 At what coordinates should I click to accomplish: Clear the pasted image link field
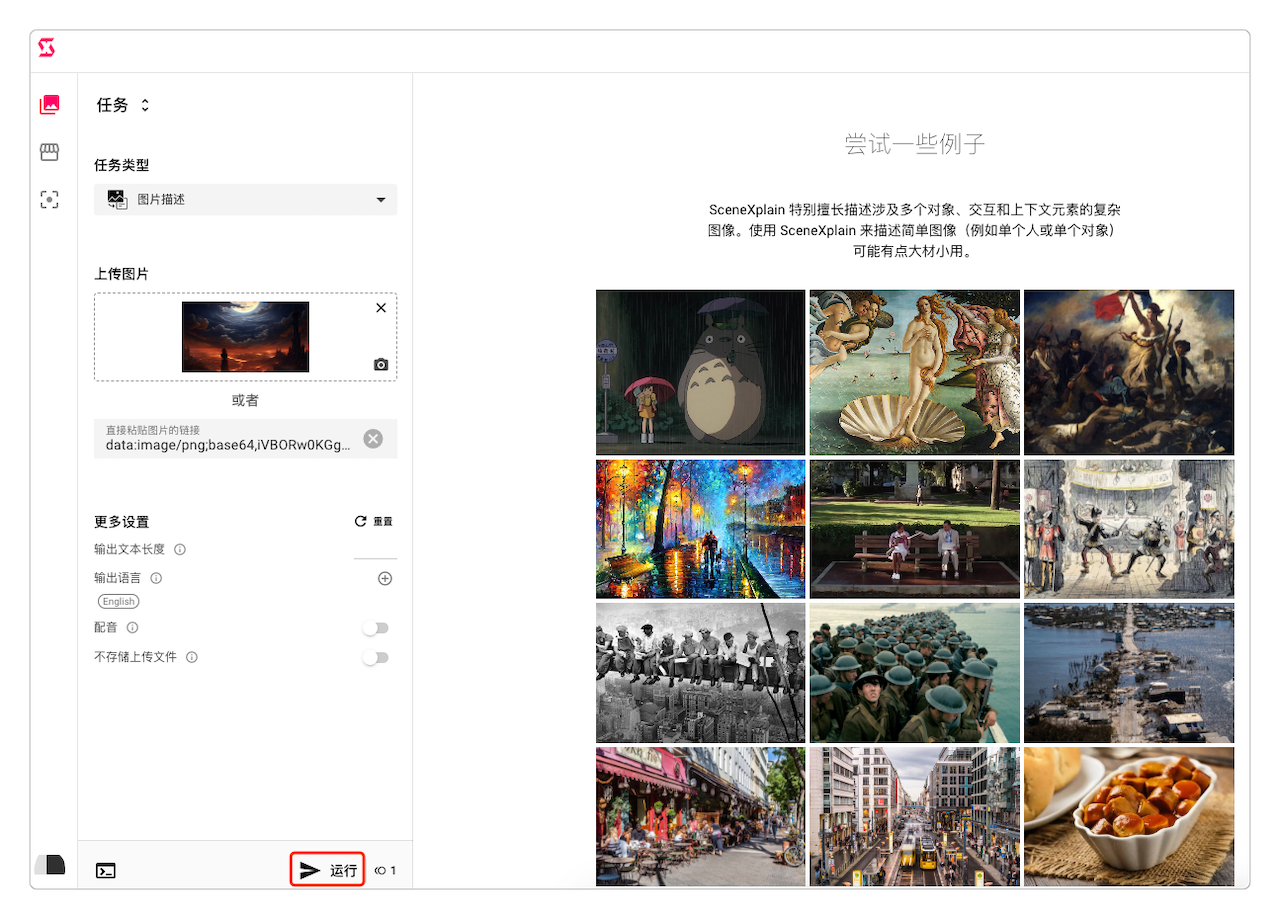click(373, 438)
